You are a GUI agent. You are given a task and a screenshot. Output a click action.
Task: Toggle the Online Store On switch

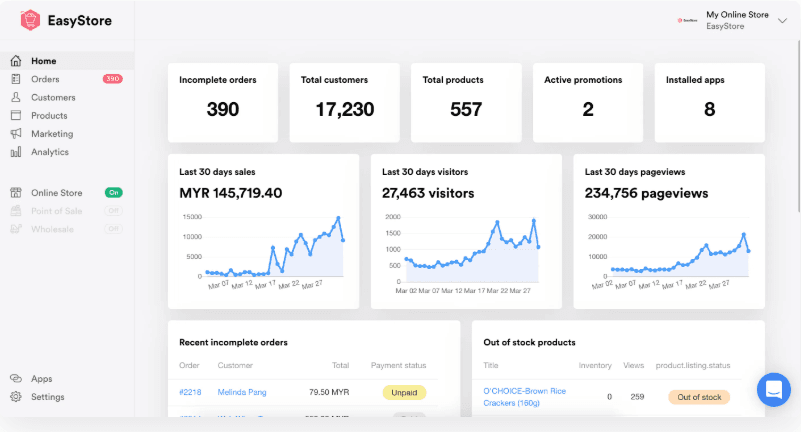pyautogui.click(x=113, y=193)
